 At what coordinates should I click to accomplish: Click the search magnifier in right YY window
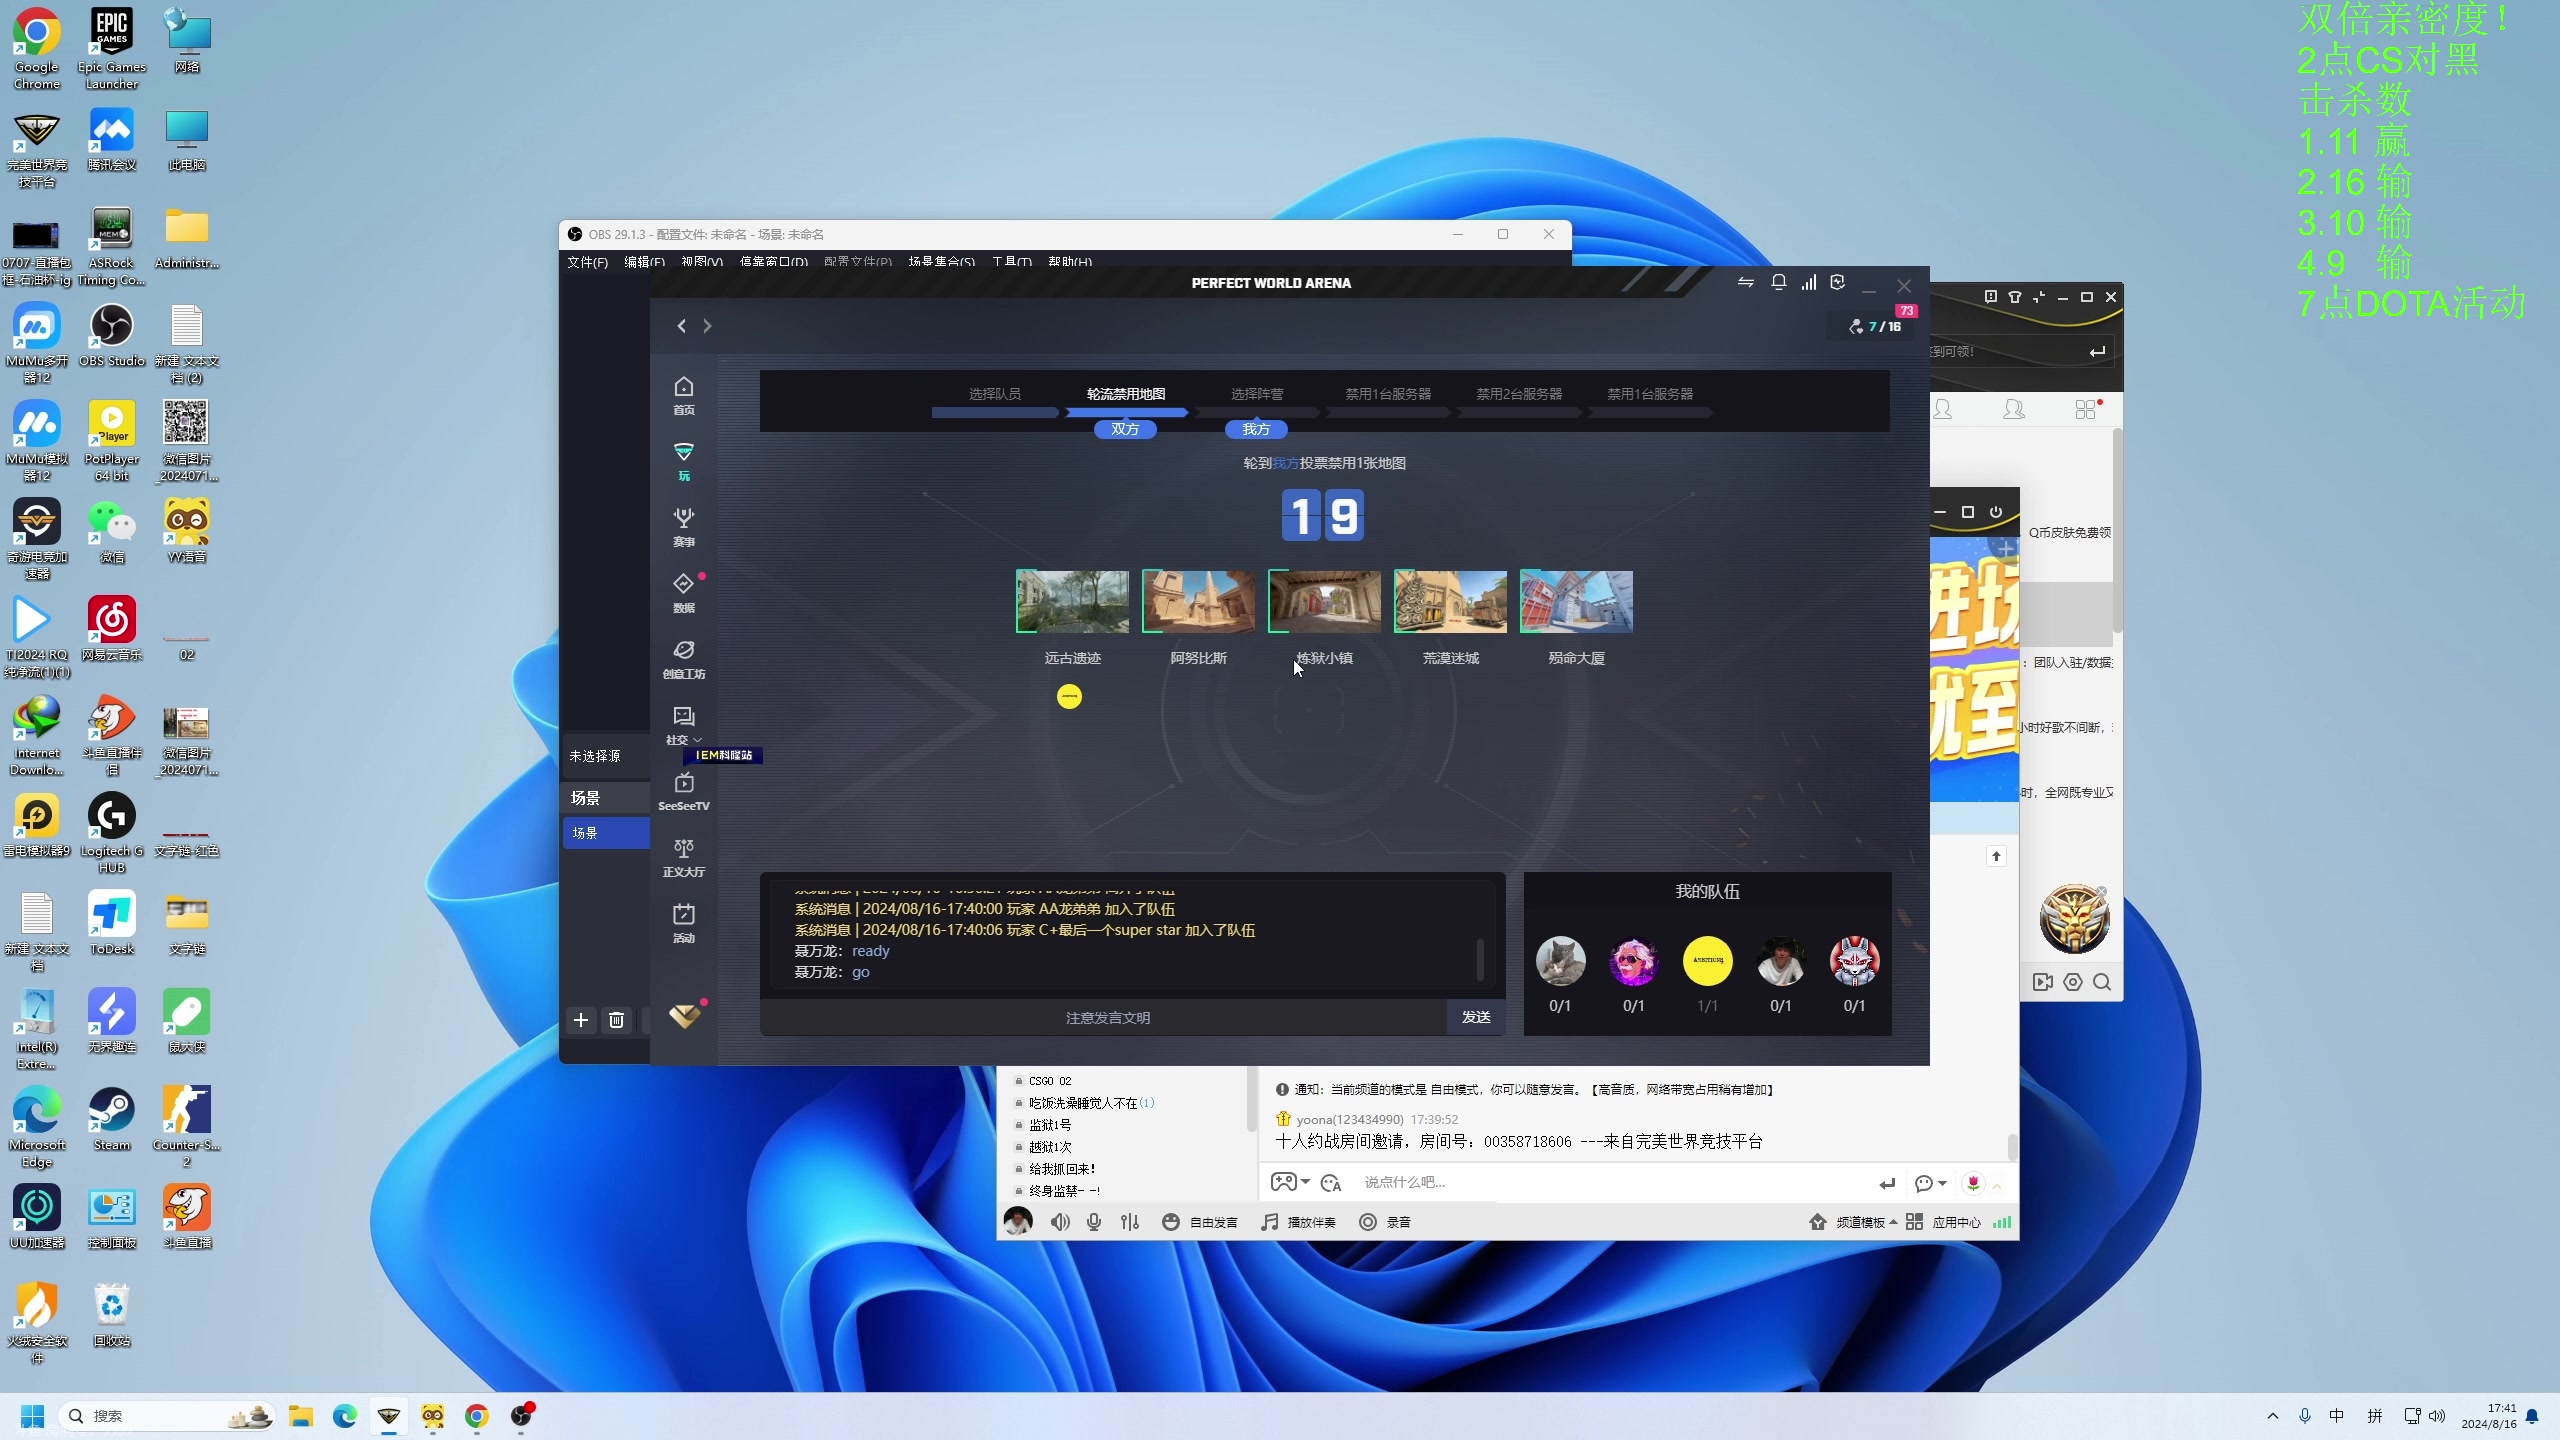2102,982
